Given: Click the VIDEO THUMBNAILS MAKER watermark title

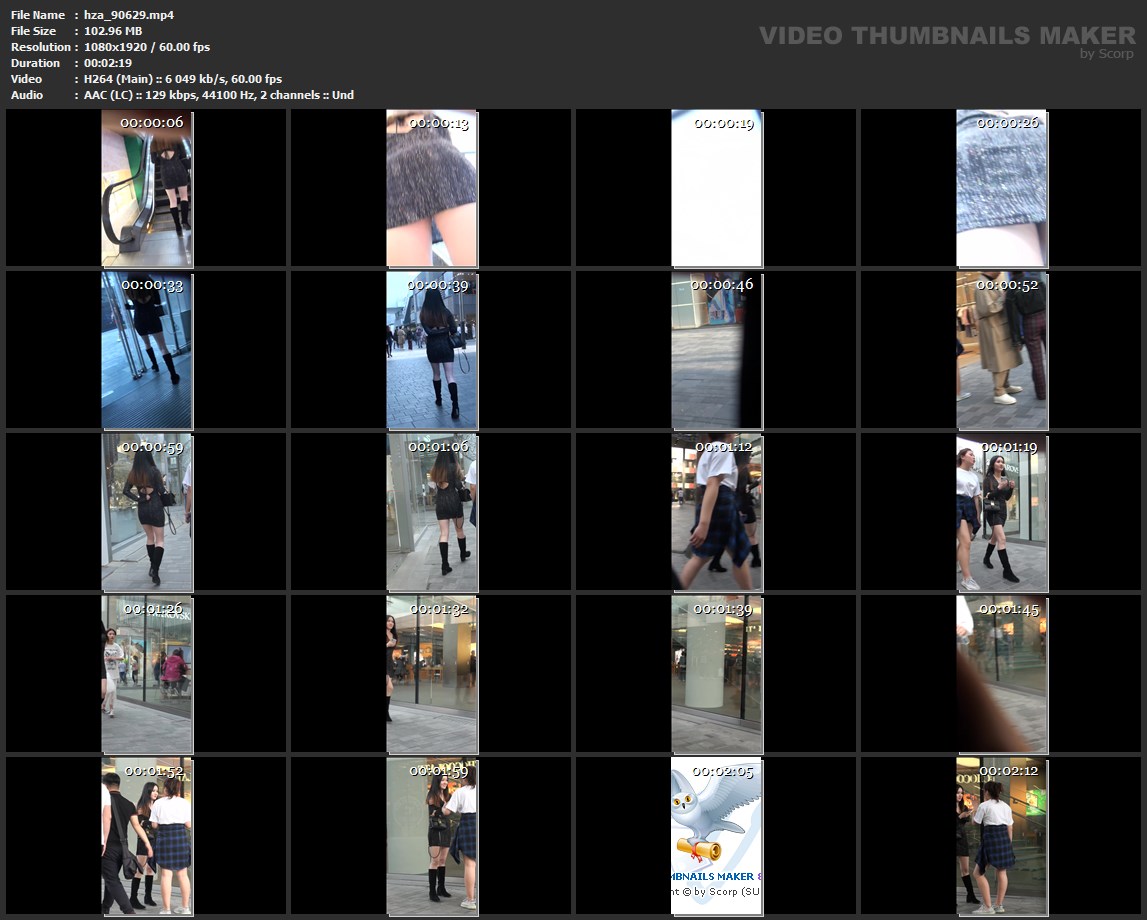Looking at the screenshot, I should (946, 36).
